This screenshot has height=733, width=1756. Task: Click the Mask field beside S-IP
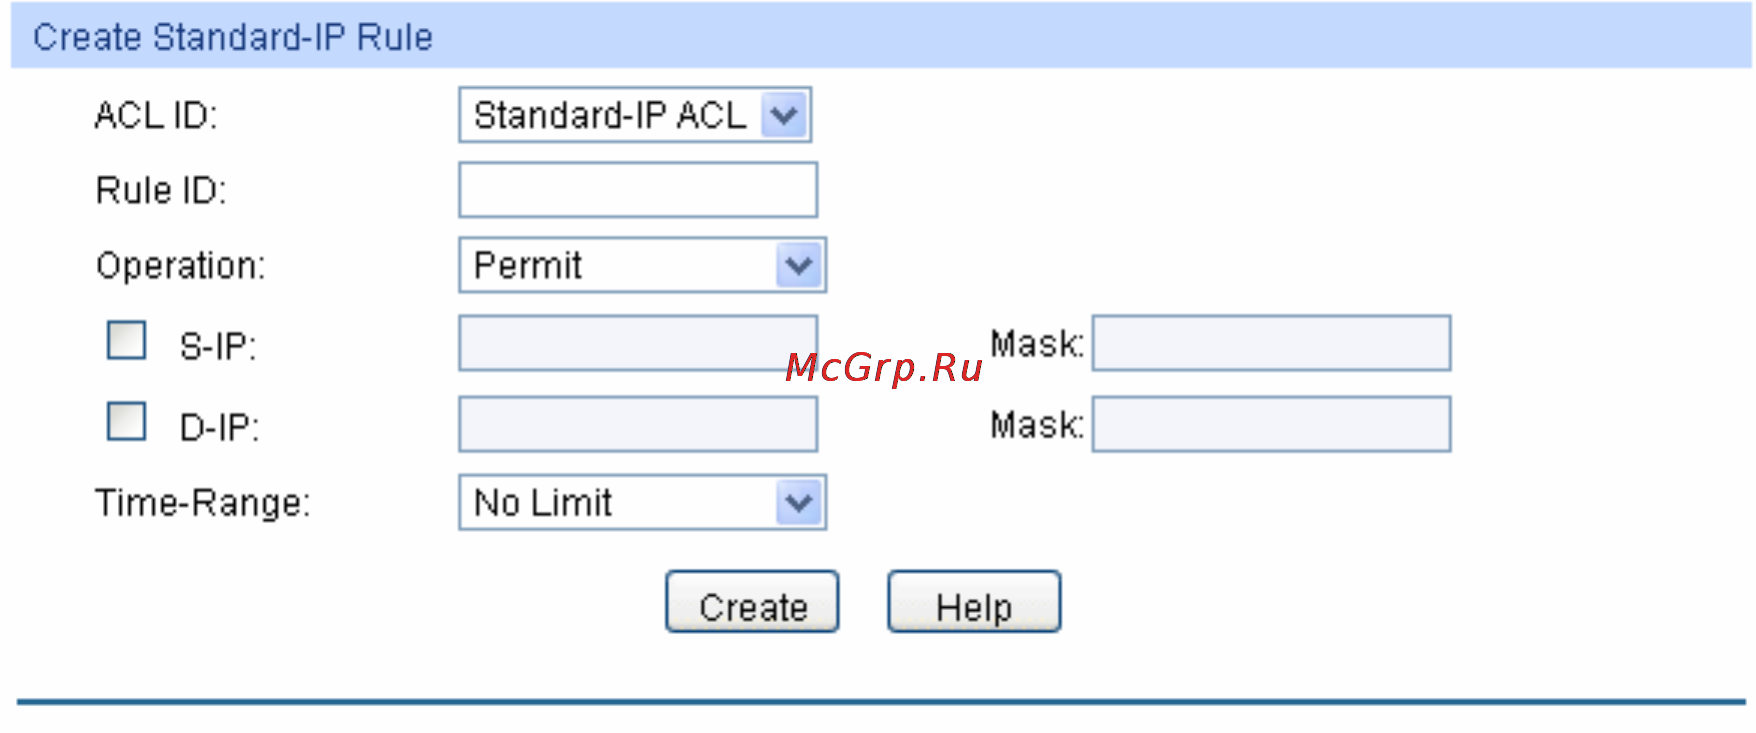(x=1271, y=343)
